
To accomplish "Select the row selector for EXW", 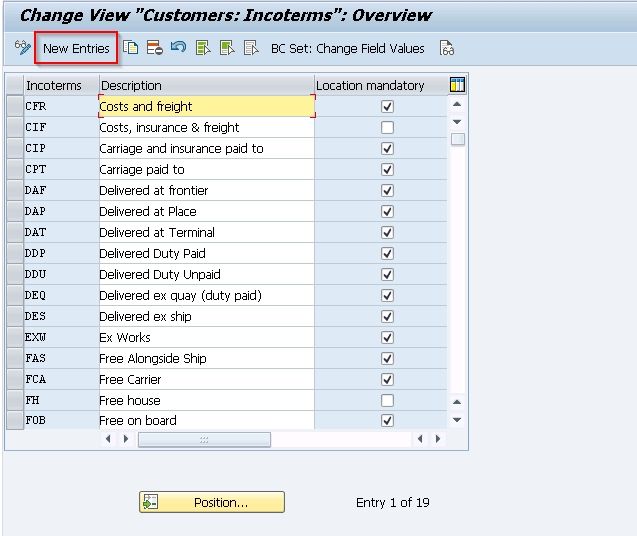I will pyautogui.click(x=15, y=337).
